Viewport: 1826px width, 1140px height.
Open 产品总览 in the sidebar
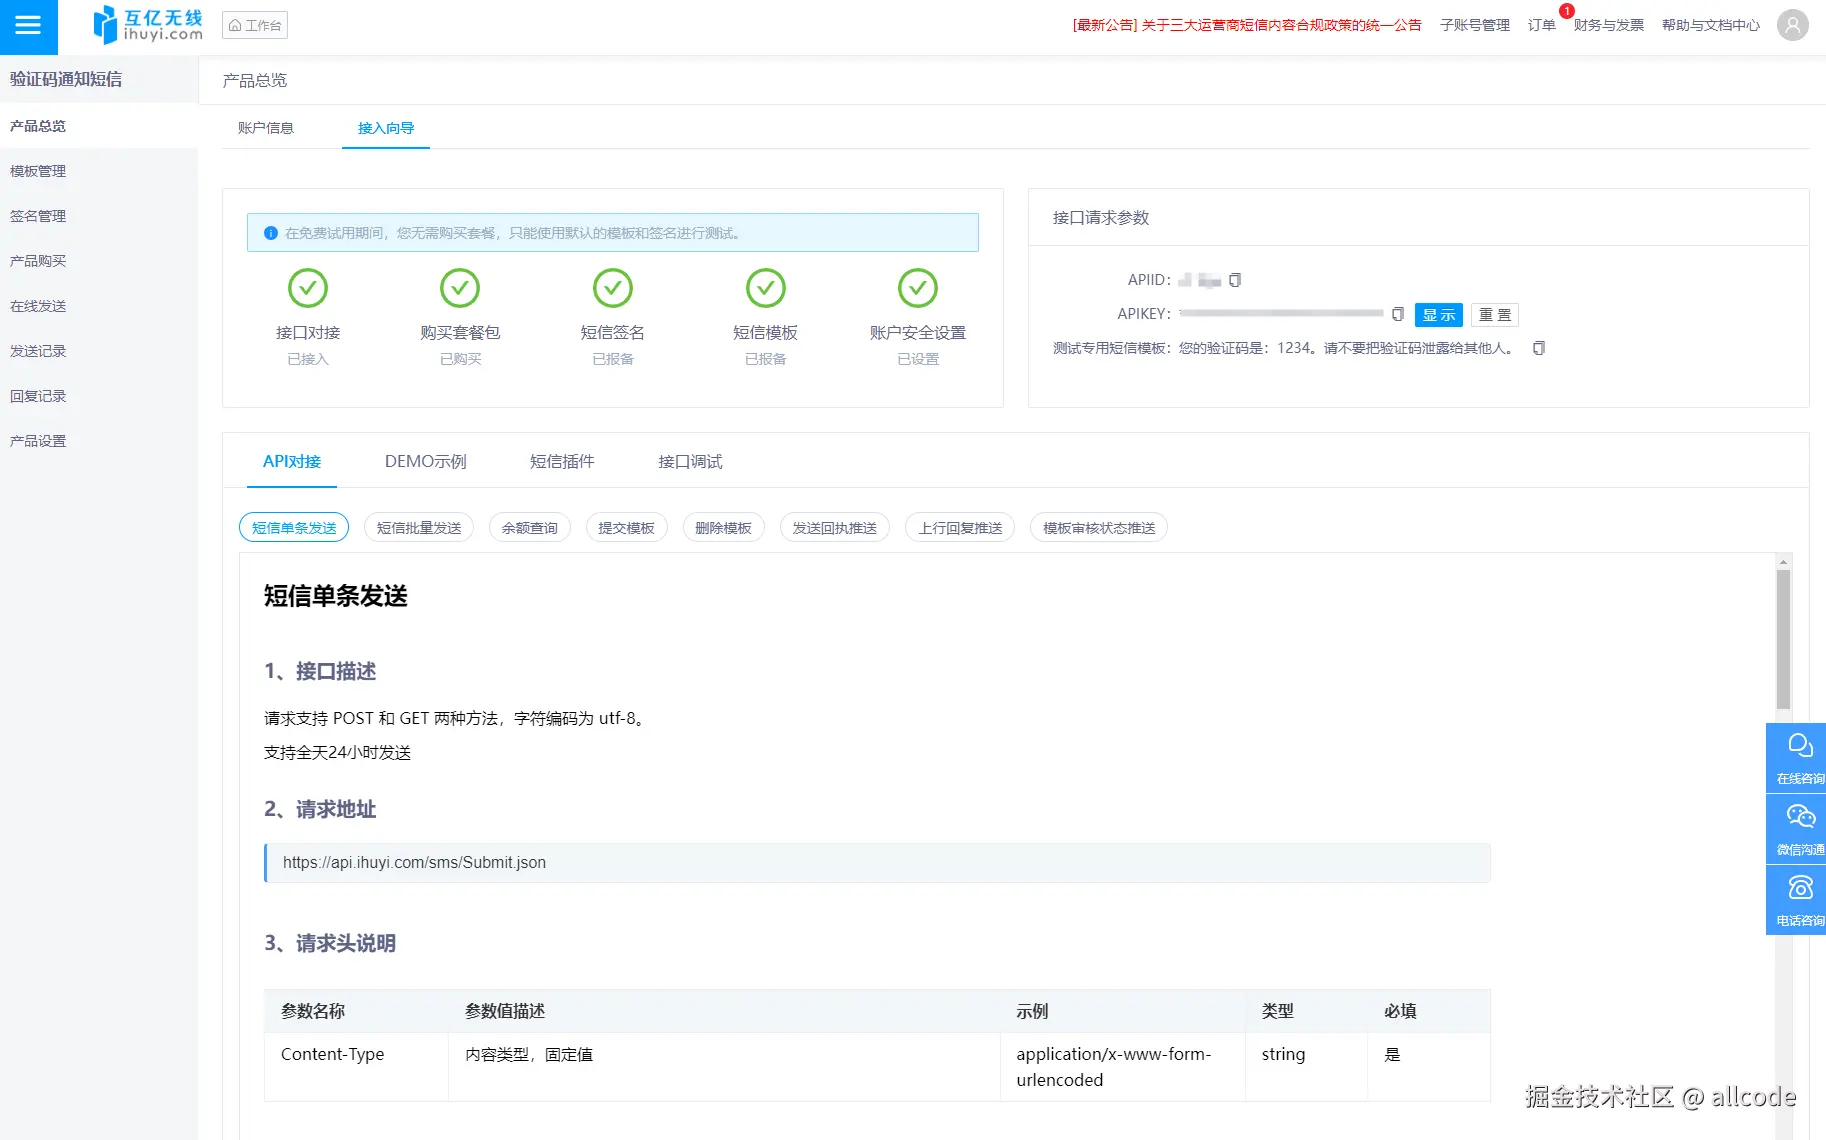tap(99, 126)
